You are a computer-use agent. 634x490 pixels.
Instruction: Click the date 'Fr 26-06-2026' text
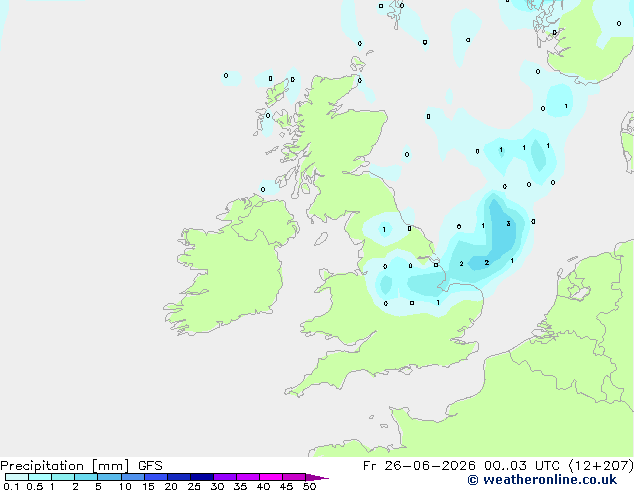point(419,466)
